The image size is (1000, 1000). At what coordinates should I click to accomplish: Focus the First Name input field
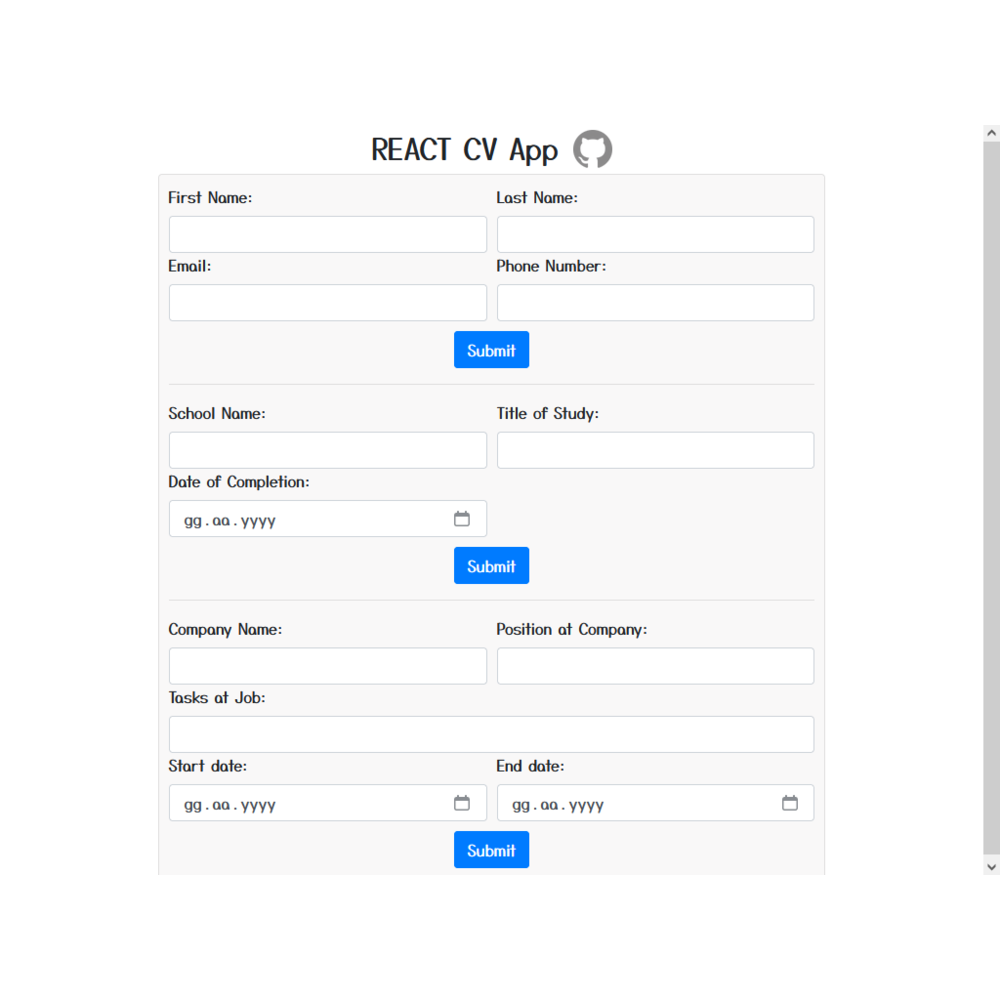coord(328,234)
